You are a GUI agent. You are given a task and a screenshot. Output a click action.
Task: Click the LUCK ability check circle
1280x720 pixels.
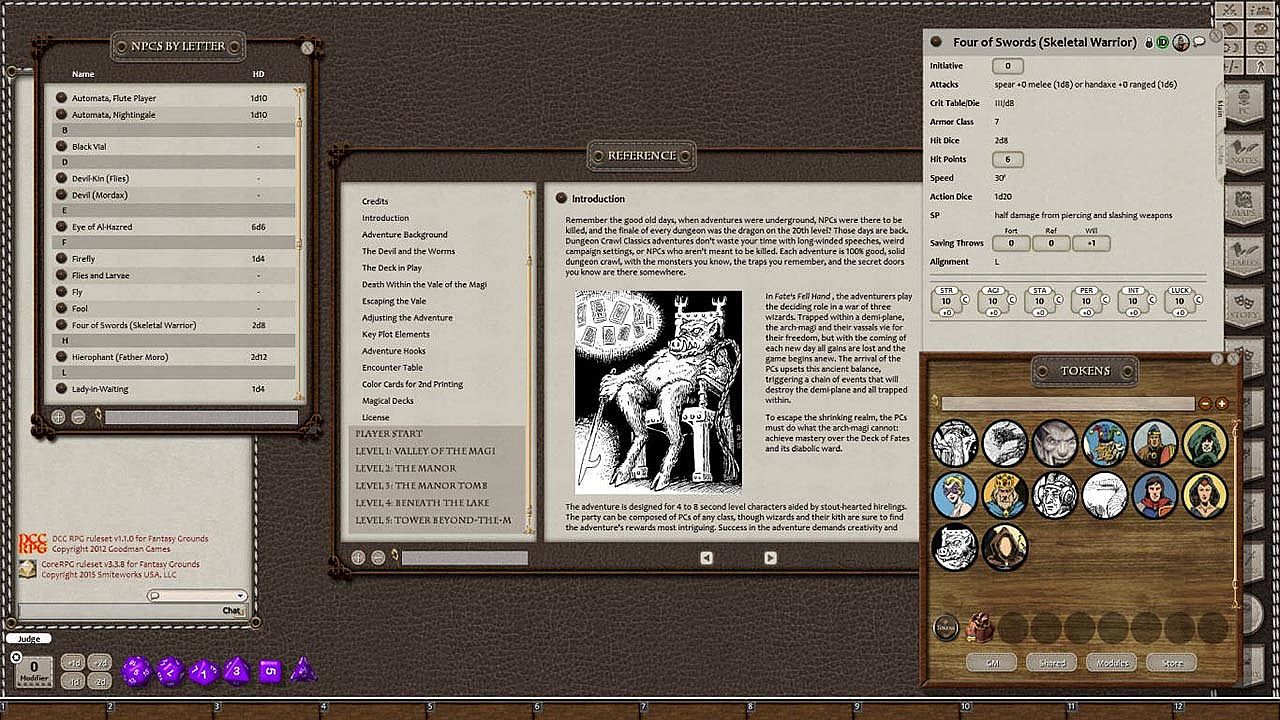pos(1198,300)
